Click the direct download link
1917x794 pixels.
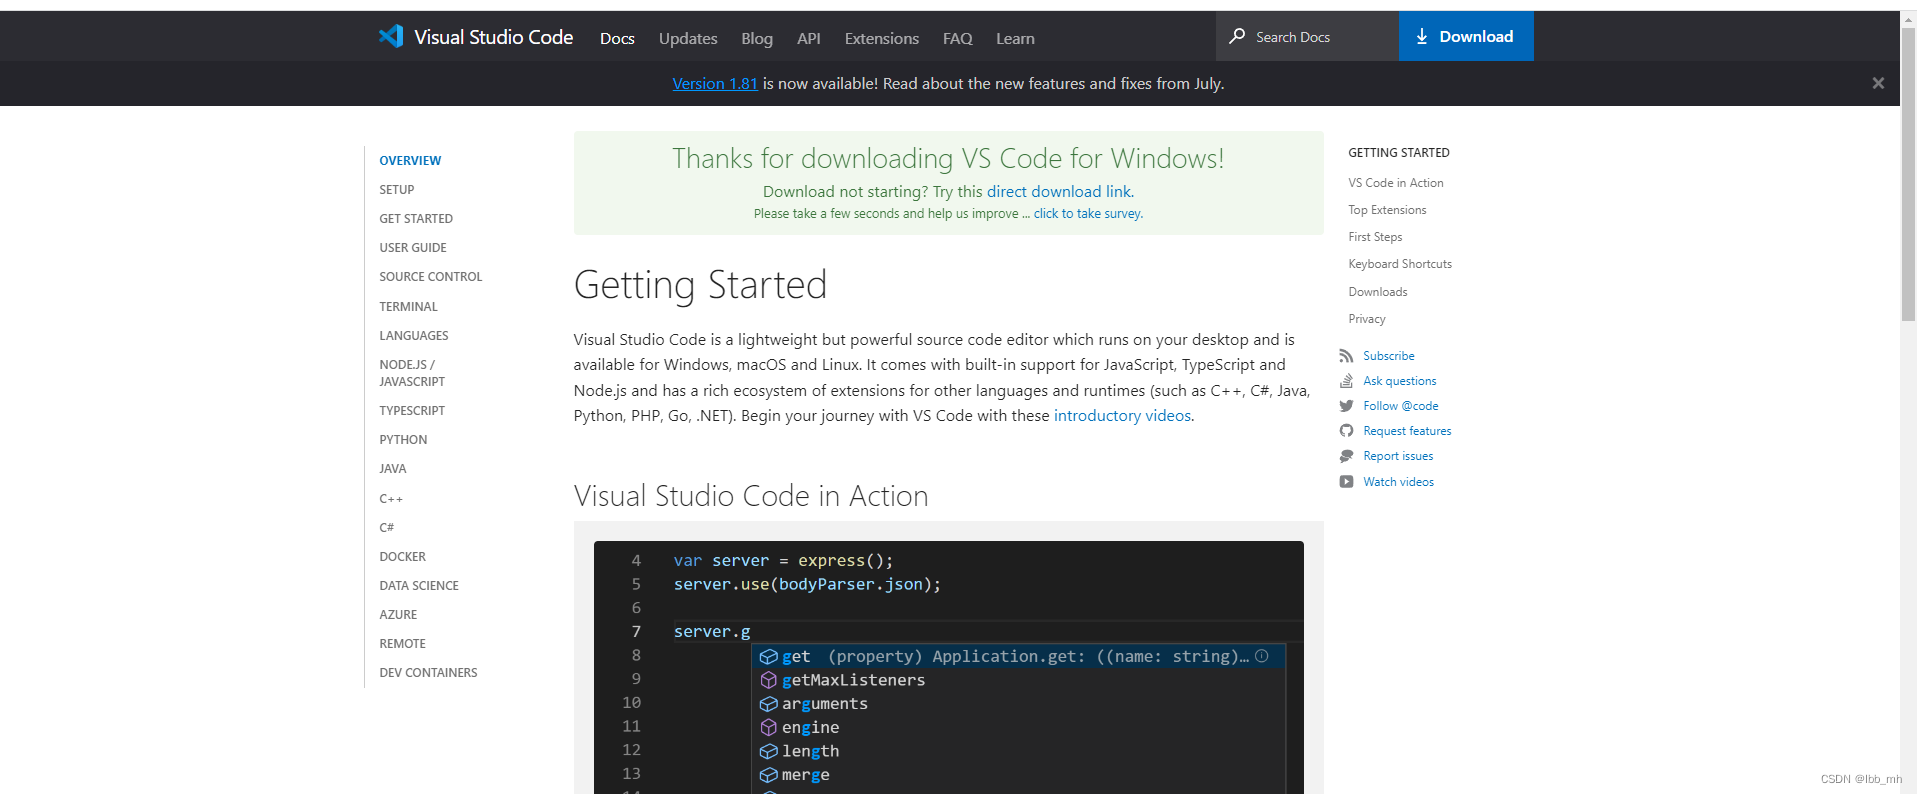(x=1059, y=192)
